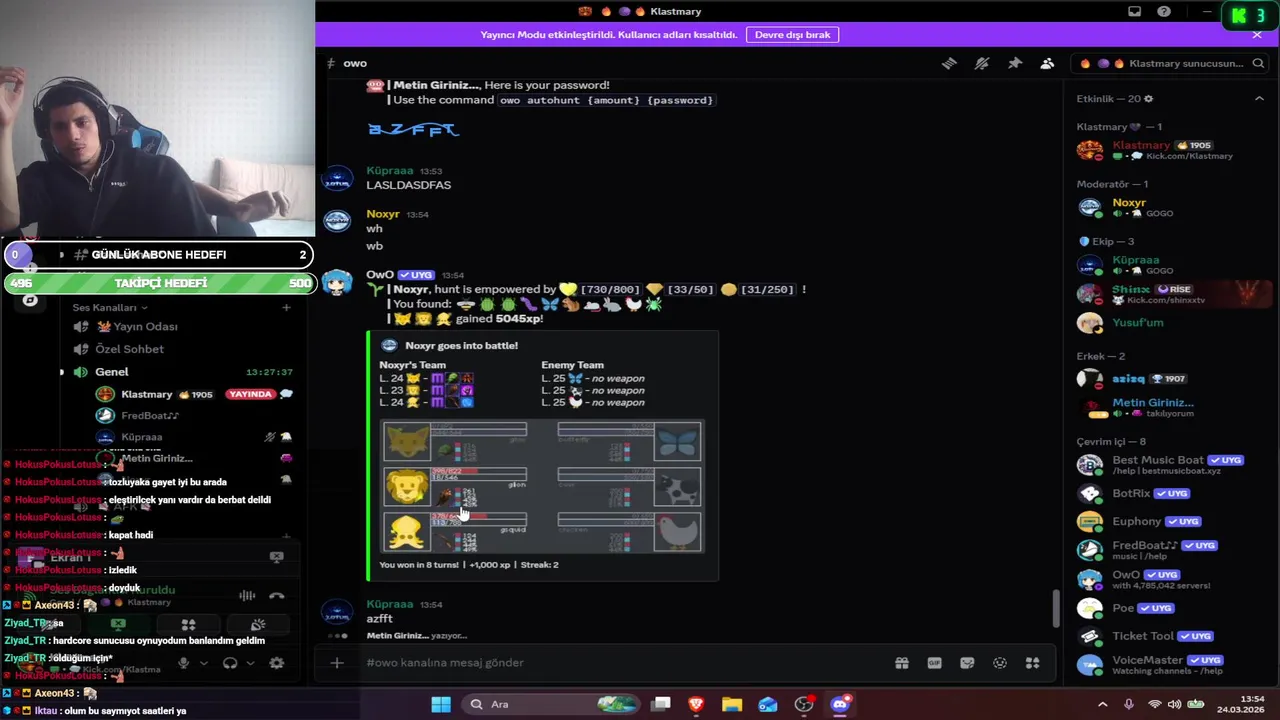Screen dimensions: 1280x720
Task: Open microphone options dropdown arrow
Action: click(x=204, y=663)
